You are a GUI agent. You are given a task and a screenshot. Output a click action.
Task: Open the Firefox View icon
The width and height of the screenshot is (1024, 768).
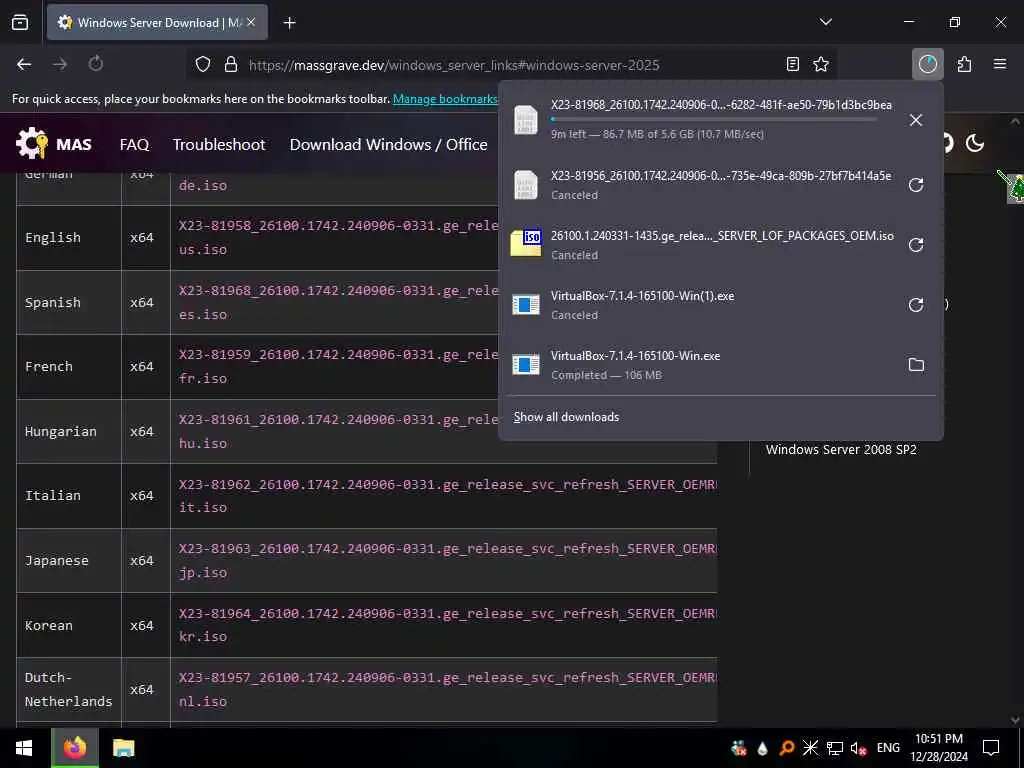coord(20,23)
